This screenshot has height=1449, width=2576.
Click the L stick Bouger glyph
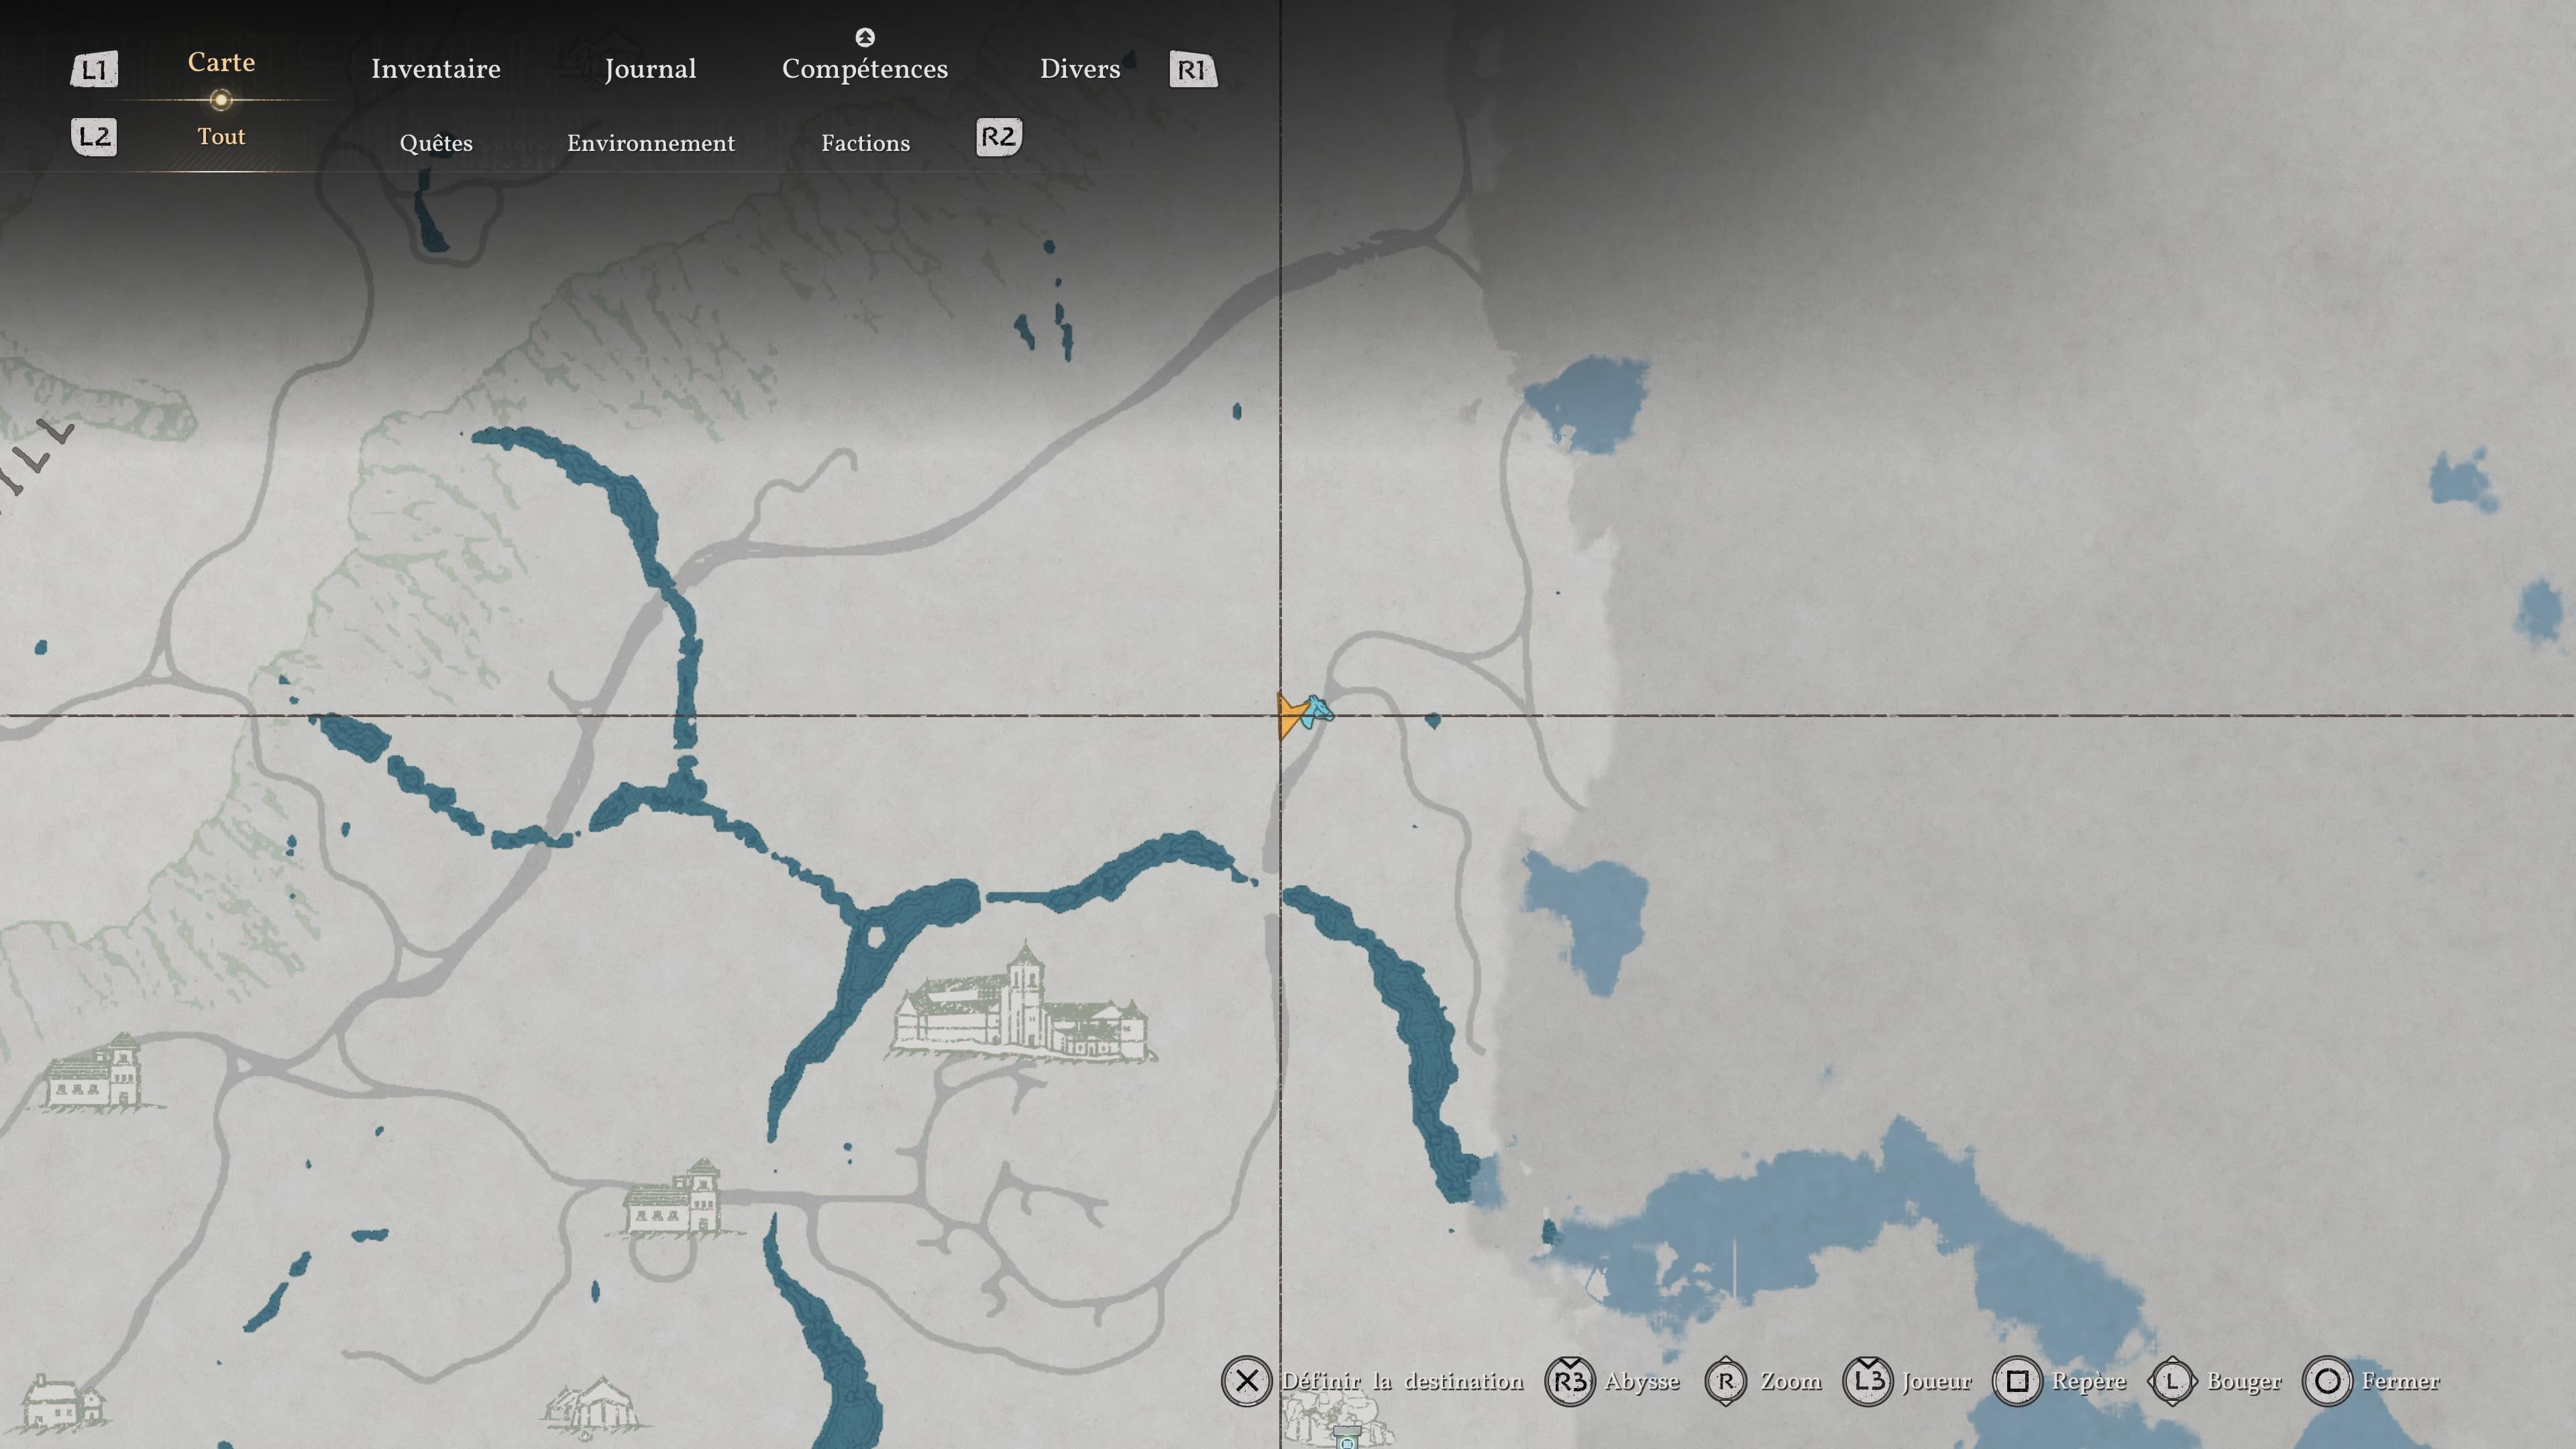2172,1381
